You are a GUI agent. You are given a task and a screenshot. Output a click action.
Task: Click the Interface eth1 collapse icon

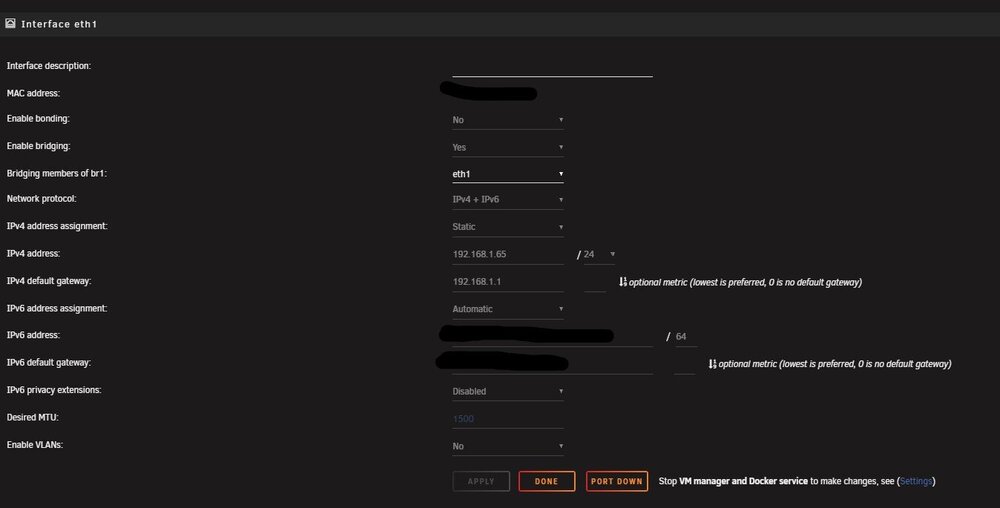[10, 24]
